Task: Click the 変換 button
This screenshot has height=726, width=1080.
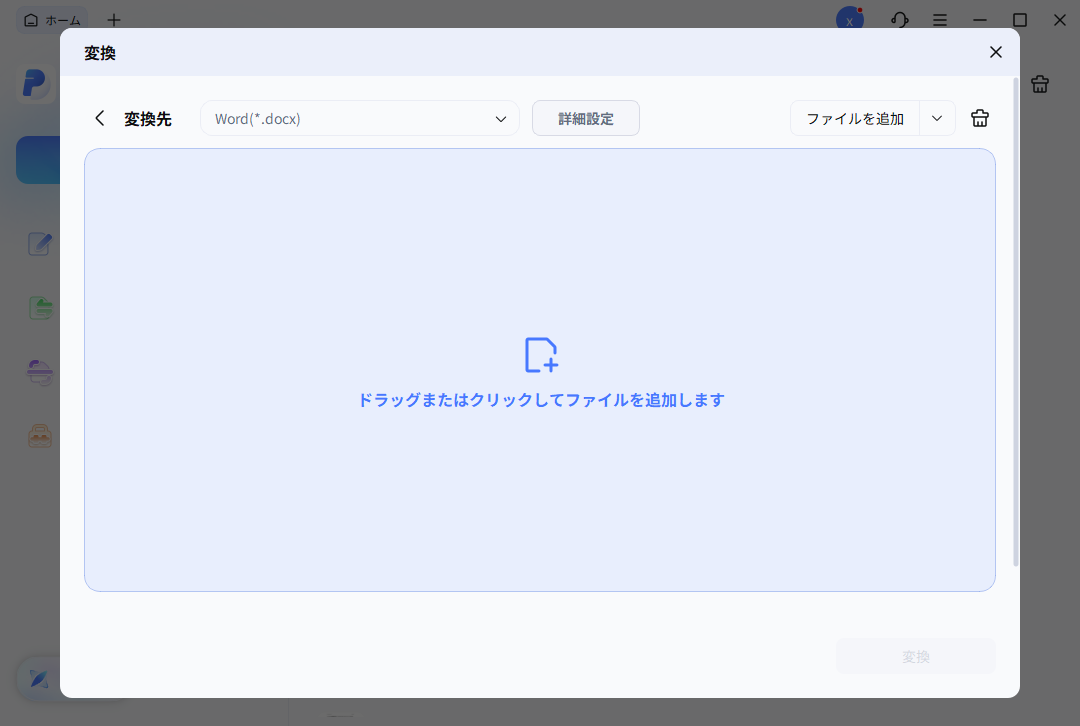Action: [x=915, y=655]
